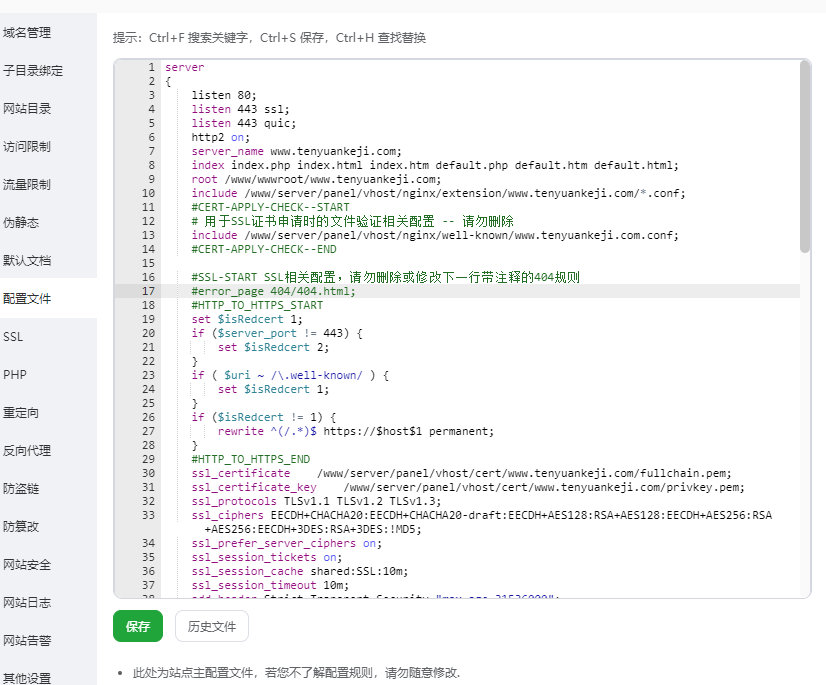
Task: Select the 流量限制 sidebar item
Action: pyautogui.click(x=27, y=185)
